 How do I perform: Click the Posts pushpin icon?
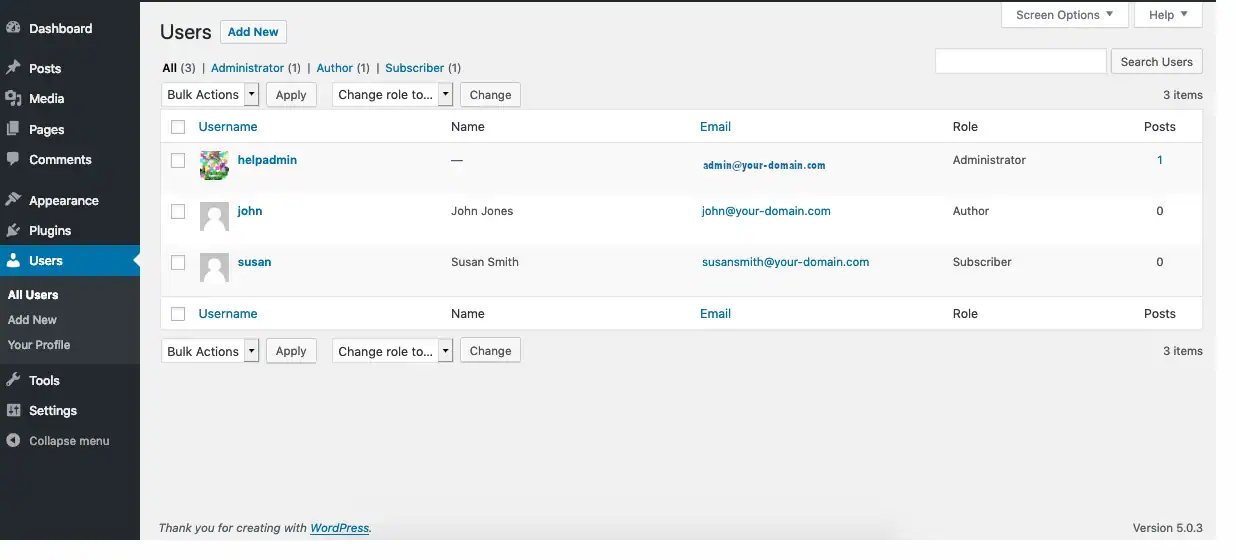click(13, 68)
